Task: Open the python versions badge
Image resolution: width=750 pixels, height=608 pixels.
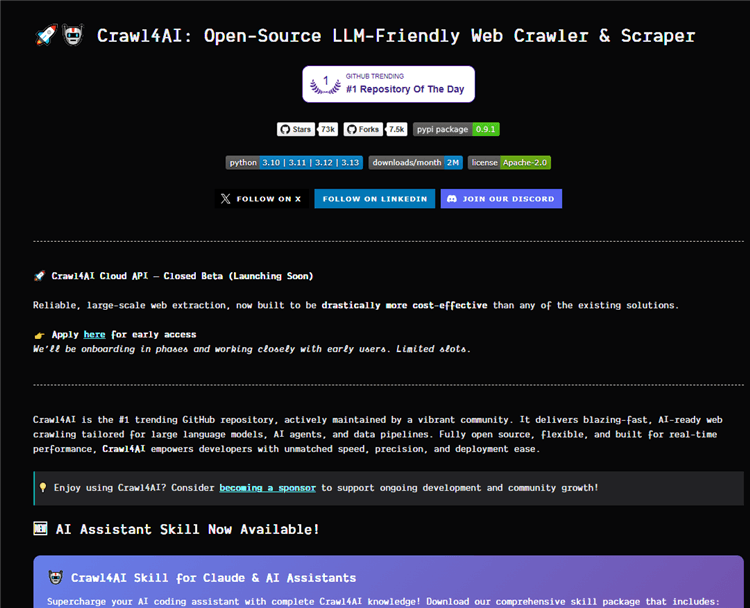Action: click(x=294, y=163)
